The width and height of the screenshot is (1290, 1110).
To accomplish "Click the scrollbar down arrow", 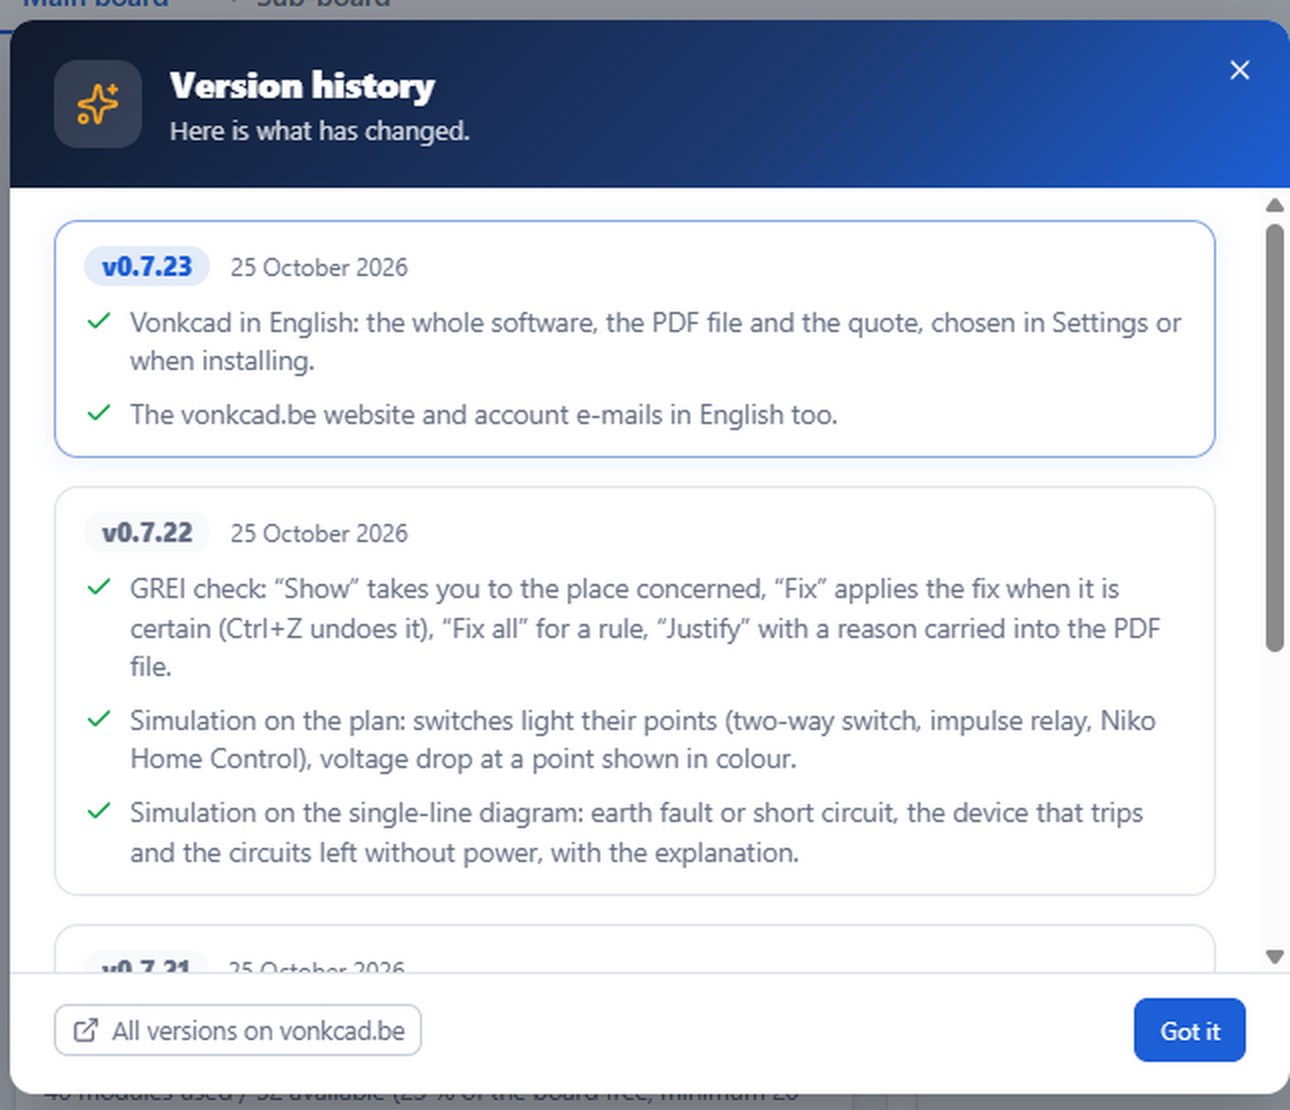I will 1274,957.
